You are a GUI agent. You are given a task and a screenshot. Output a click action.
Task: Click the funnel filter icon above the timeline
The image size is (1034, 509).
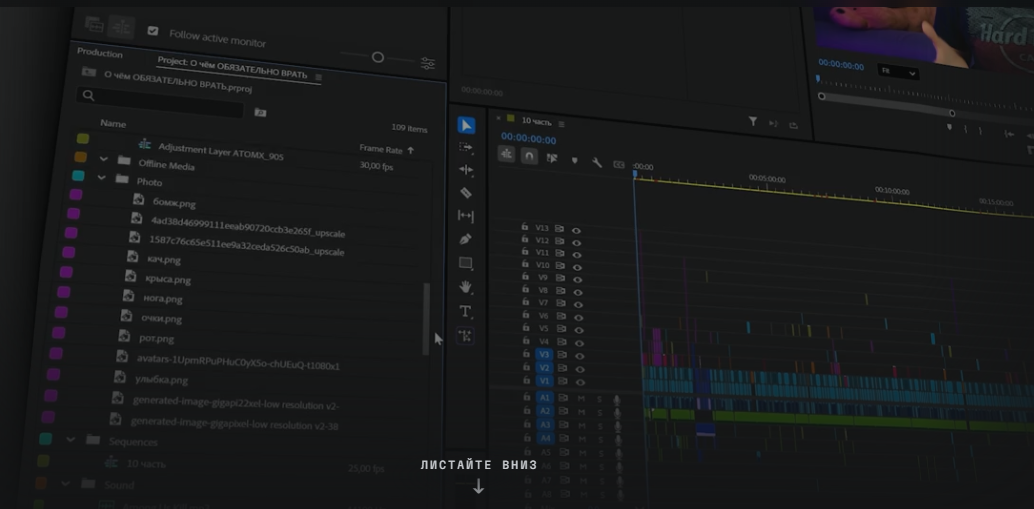pyautogui.click(x=752, y=121)
